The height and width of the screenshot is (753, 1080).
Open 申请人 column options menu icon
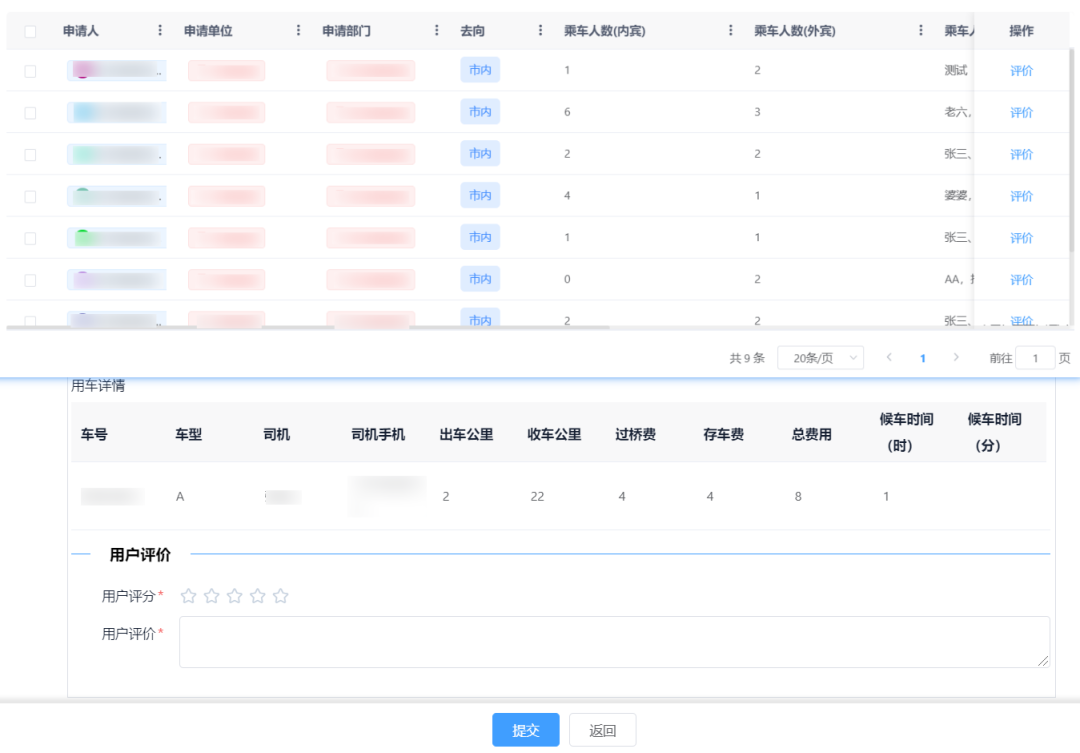coord(160,31)
